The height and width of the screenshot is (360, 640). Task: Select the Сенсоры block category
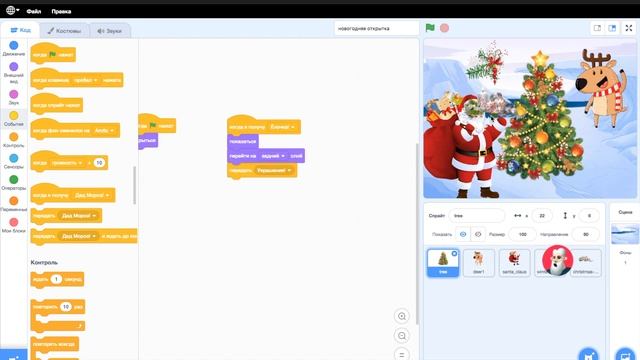coord(13,161)
